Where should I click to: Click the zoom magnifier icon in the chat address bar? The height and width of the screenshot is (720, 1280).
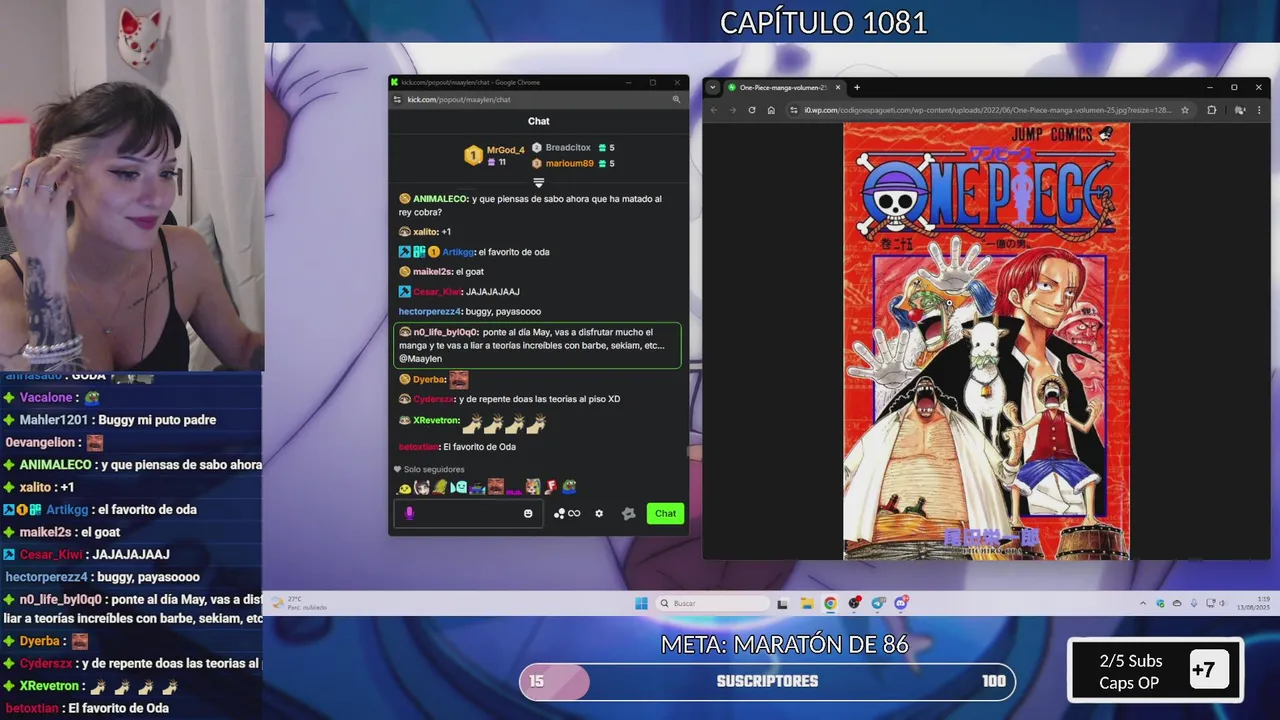tap(677, 100)
